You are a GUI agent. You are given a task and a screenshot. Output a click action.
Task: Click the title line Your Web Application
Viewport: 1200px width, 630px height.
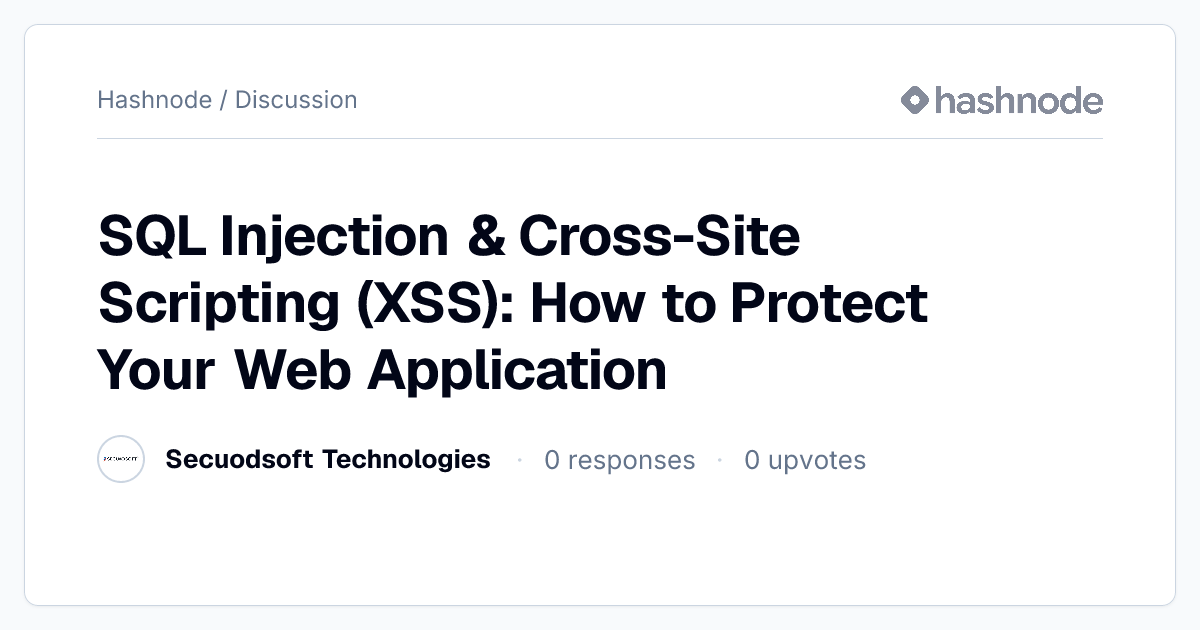coord(382,371)
